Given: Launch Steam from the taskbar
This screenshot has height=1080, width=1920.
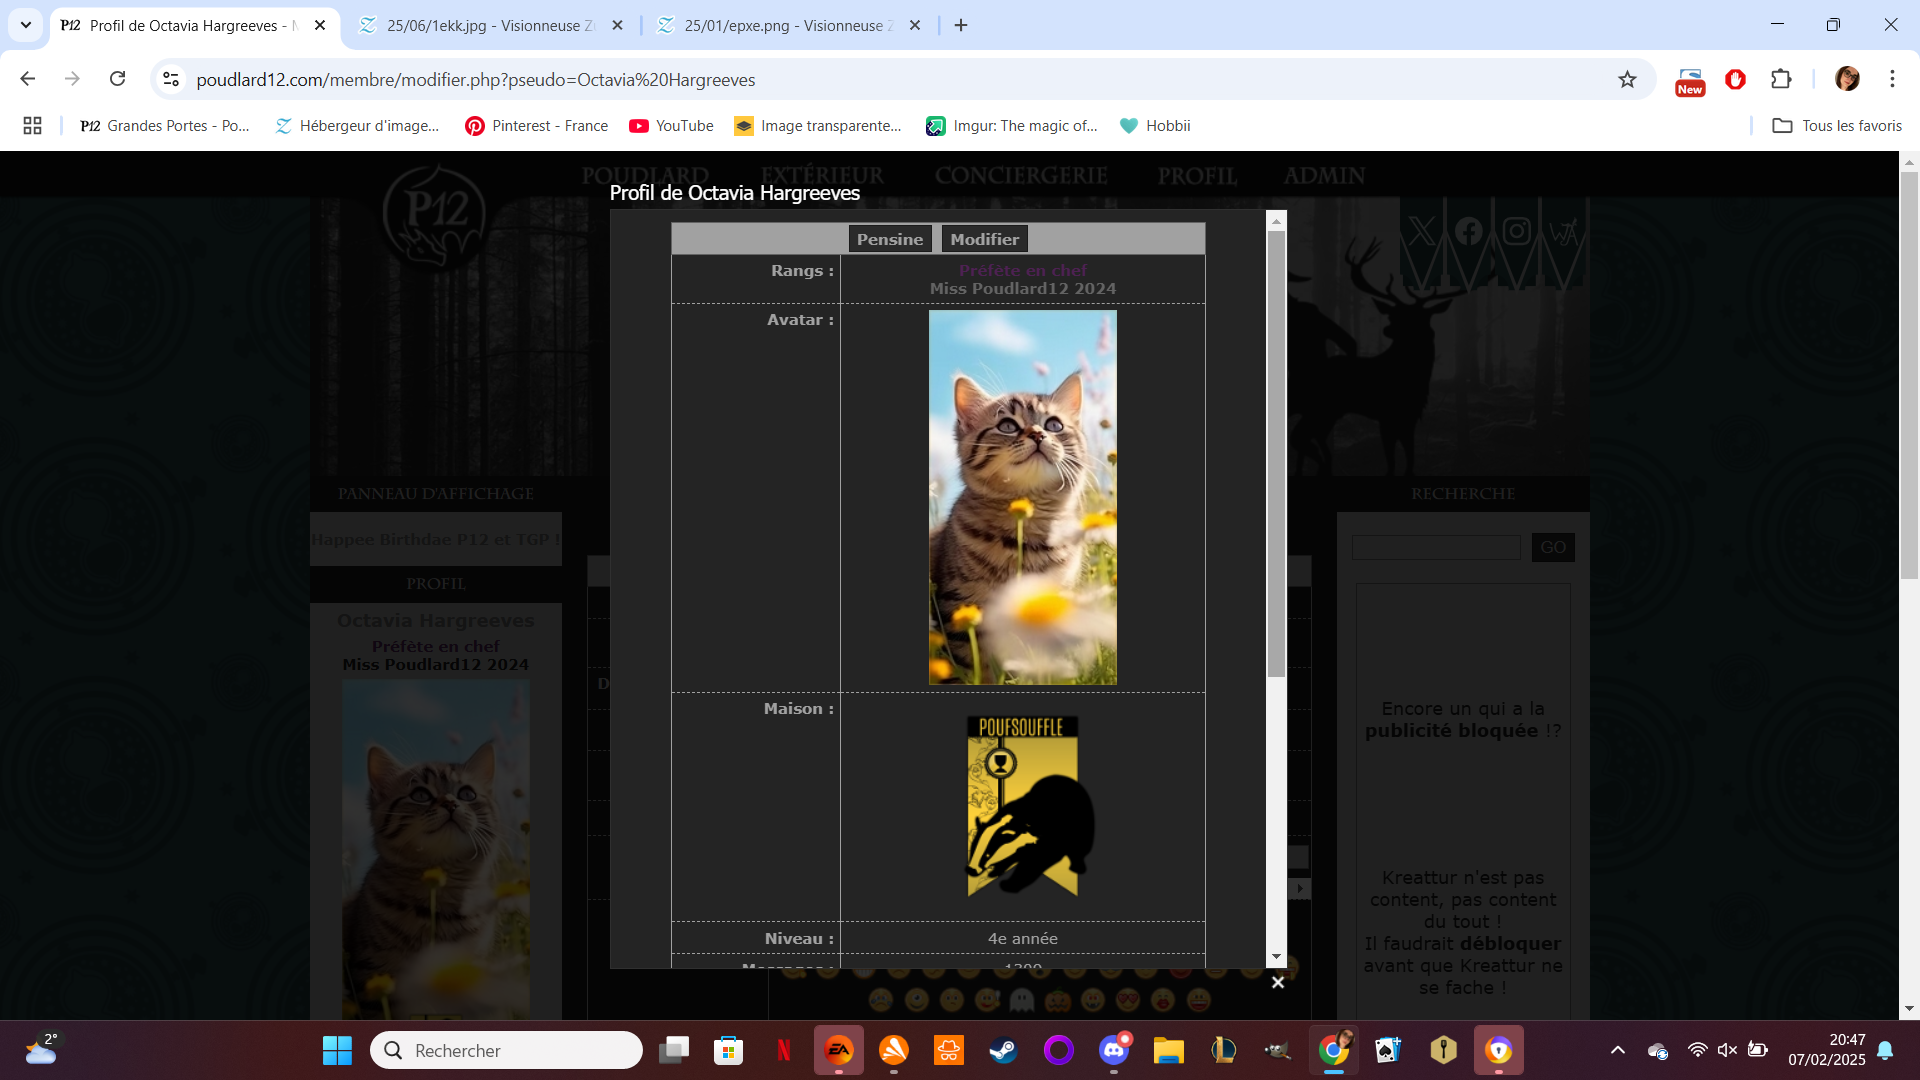Looking at the screenshot, I should click(x=1003, y=1050).
